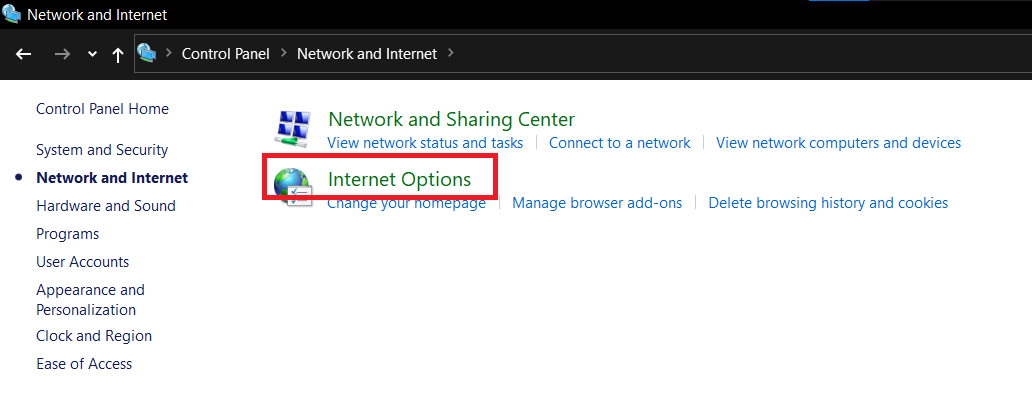The image size is (1032, 415).
Task: Open Network and Sharing Center heading
Action: pyautogui.click(x=452, y=120)
